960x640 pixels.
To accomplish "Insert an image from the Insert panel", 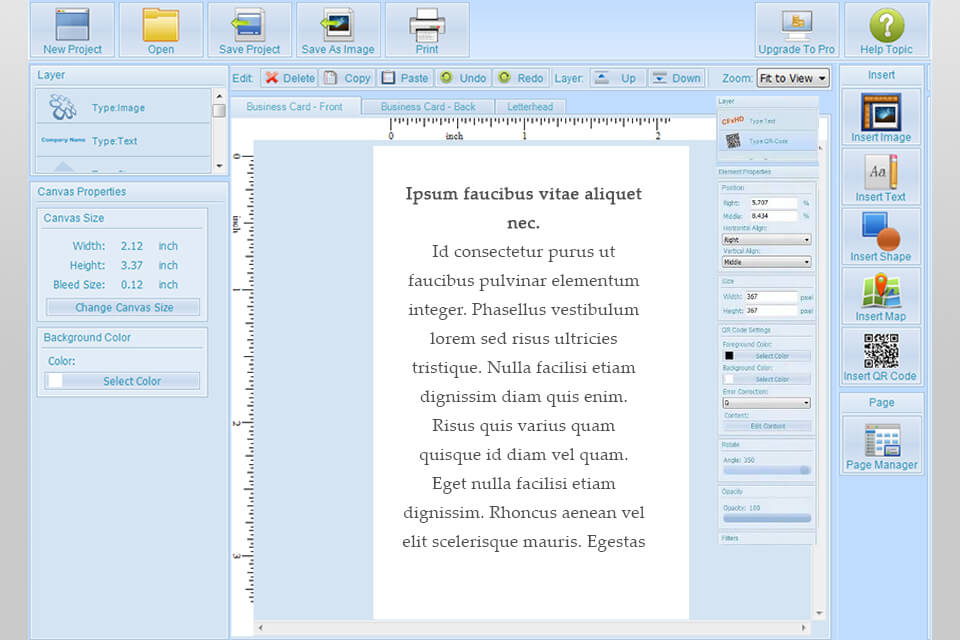I will click(x=881, y=117).
